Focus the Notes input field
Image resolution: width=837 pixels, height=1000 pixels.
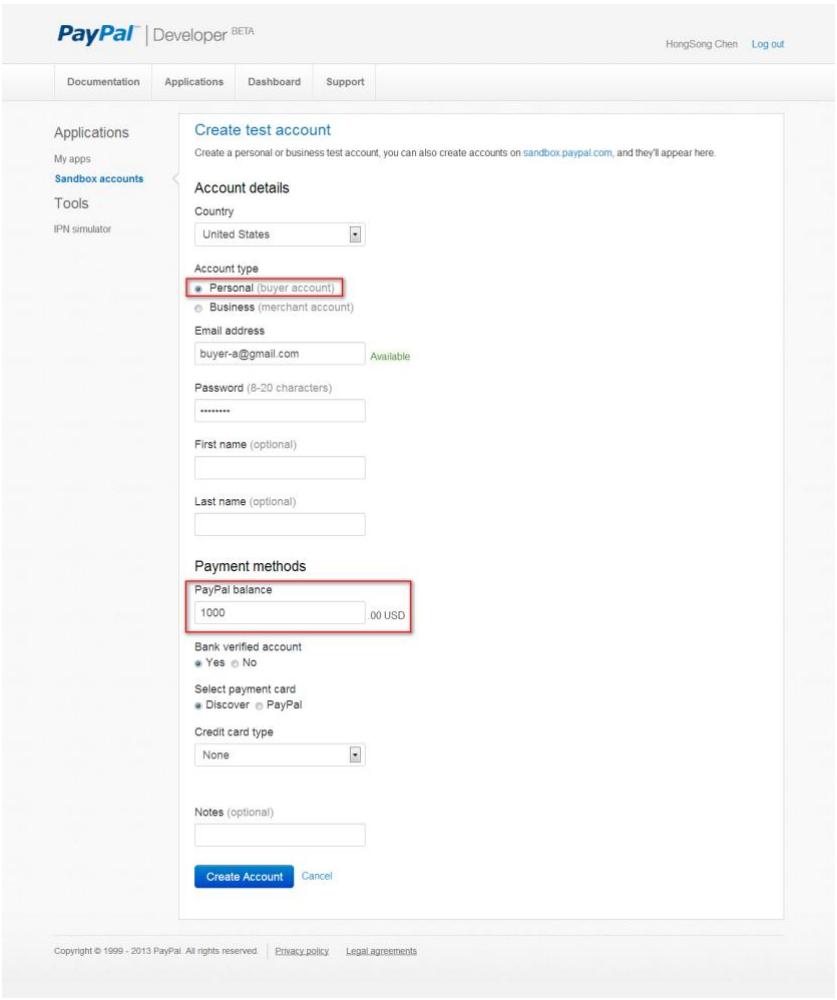pyautogui.click(x=279, y=835)
